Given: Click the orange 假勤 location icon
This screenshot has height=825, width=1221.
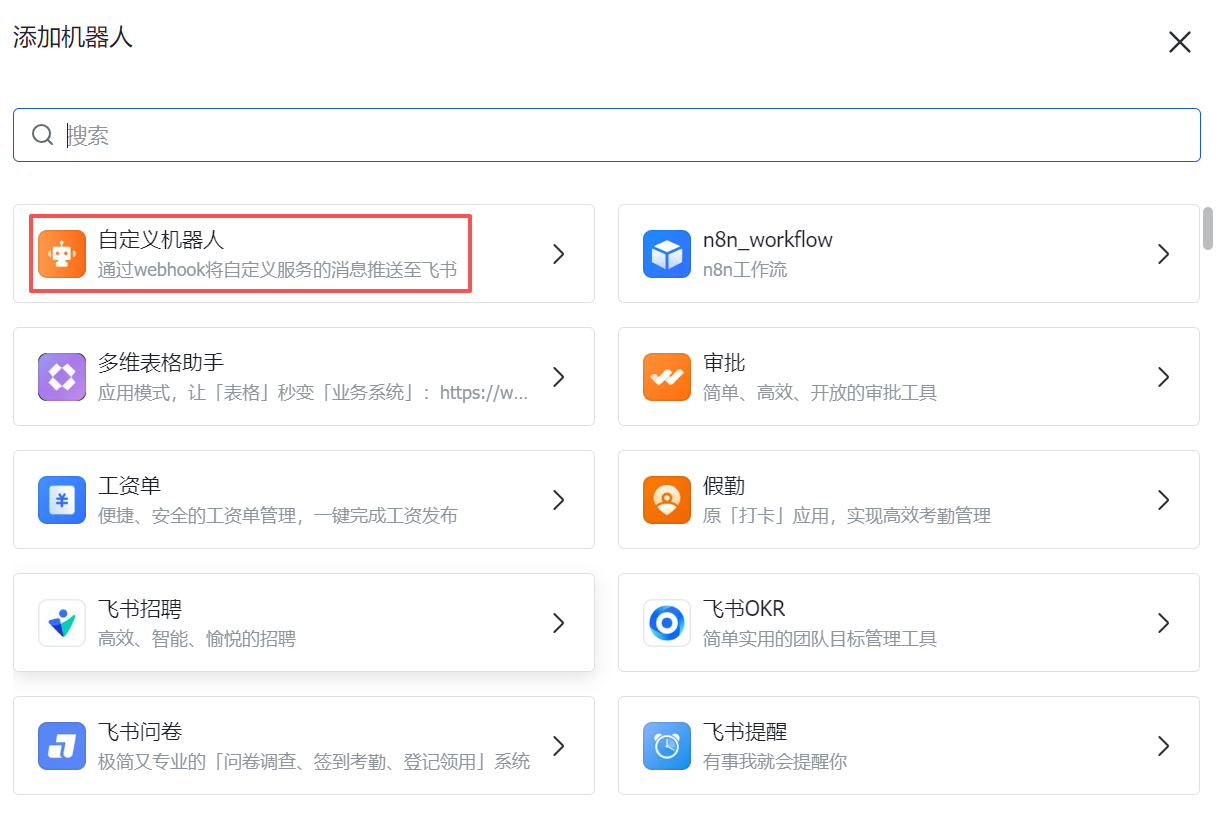Looking at the screenshot, I should coord(667,500).
